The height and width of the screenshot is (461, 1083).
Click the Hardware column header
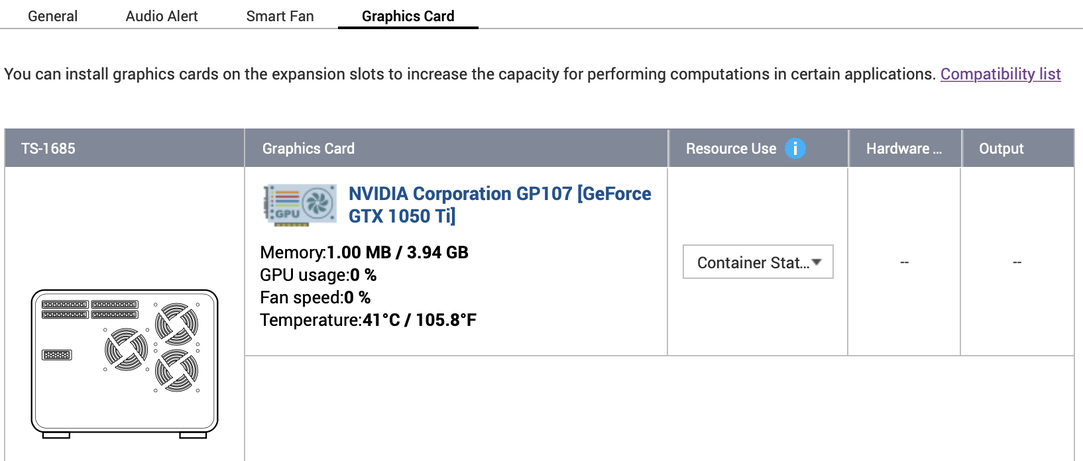(904, 148)
